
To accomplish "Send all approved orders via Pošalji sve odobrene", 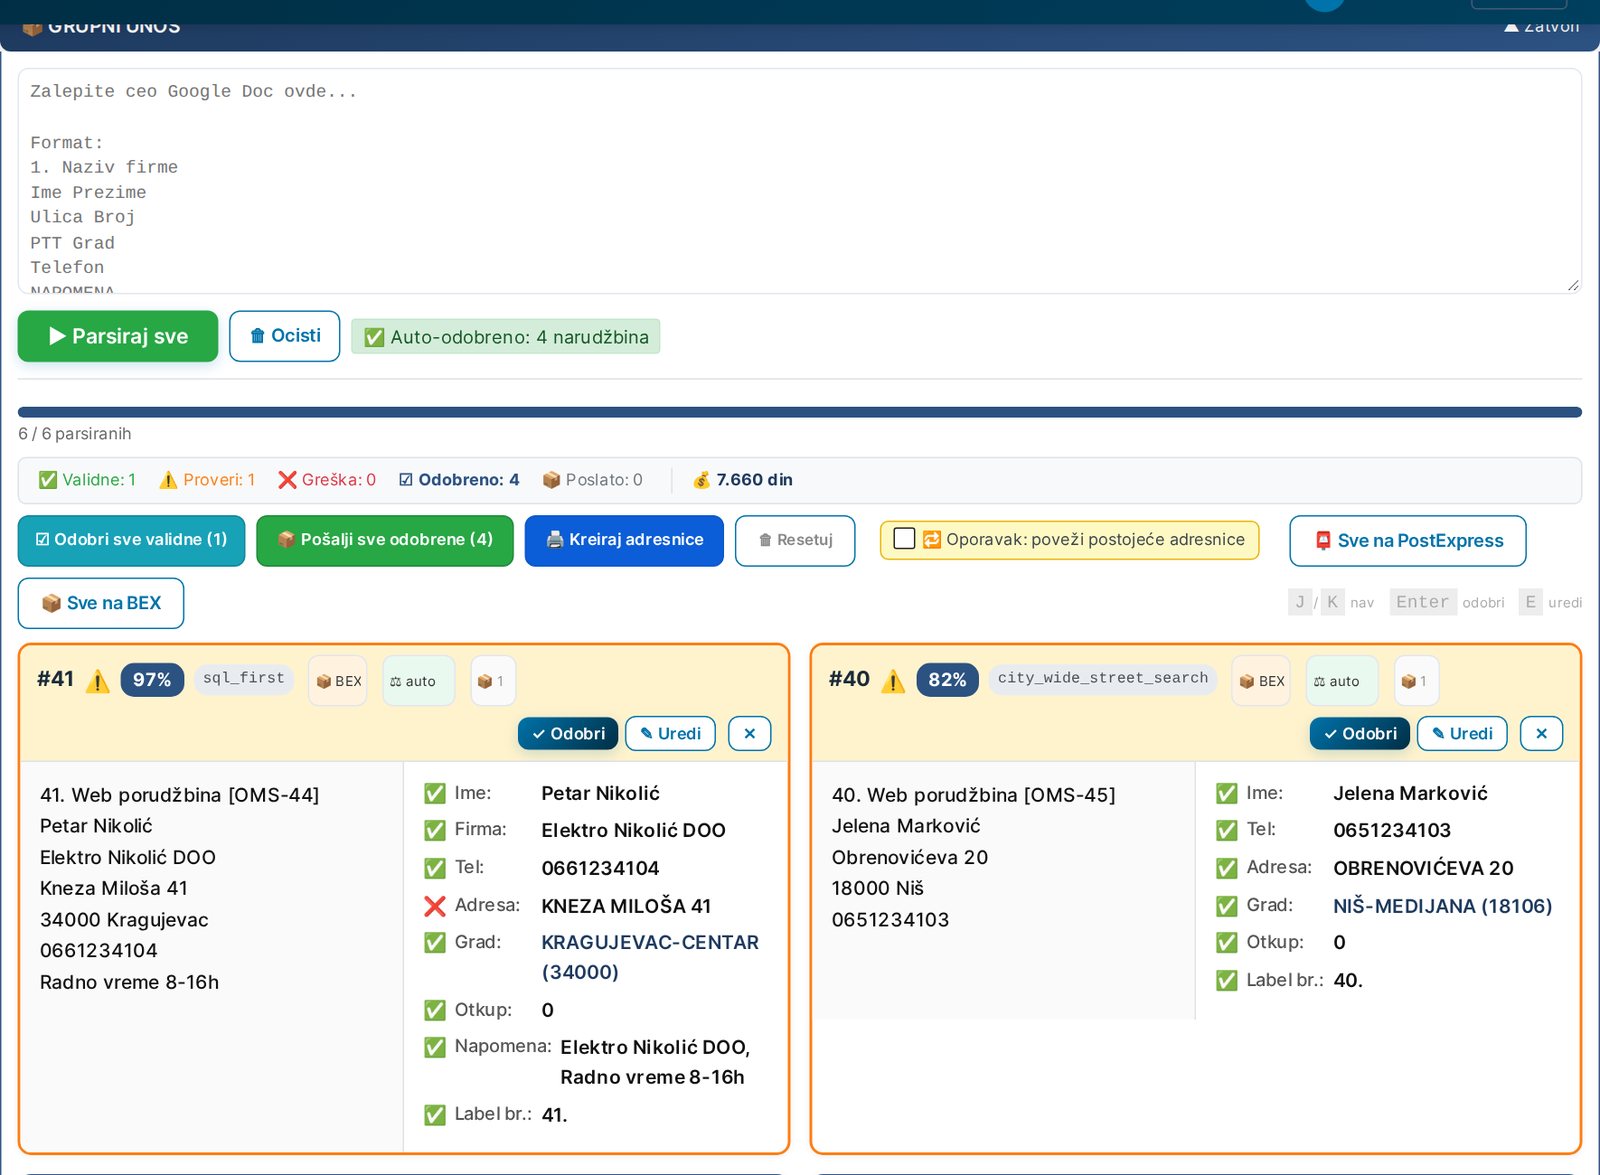I will point(385,540).
